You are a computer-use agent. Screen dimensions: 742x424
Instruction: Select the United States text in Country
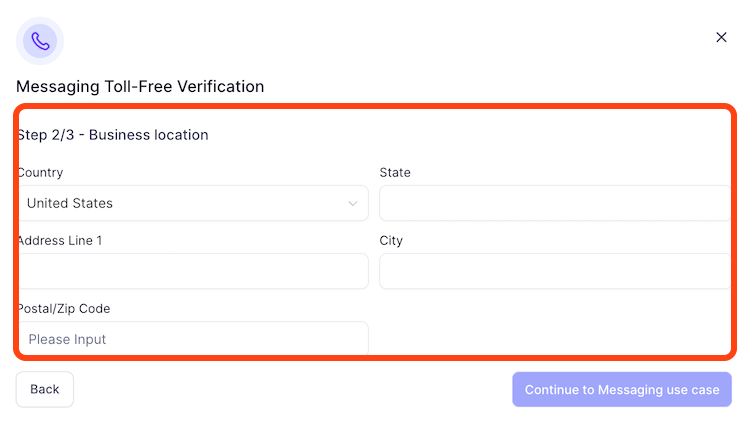pyautogui.click(x=70, y=203)
